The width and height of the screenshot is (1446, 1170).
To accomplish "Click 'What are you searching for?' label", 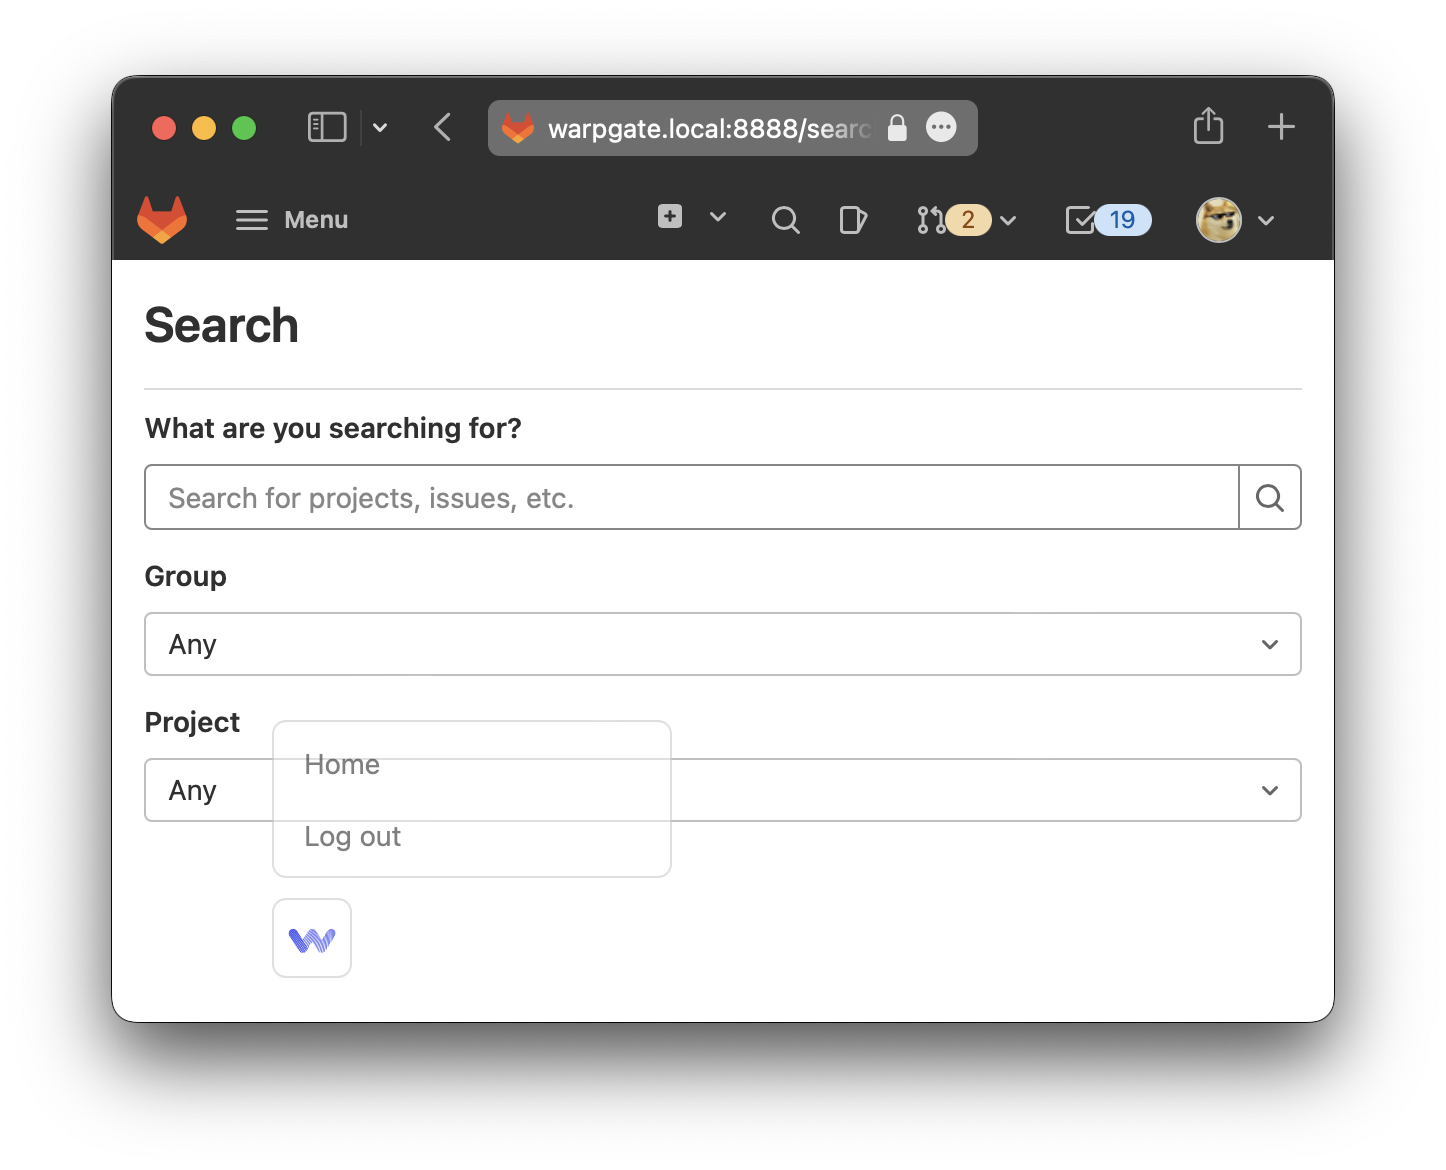I will (x=333, y=428).
